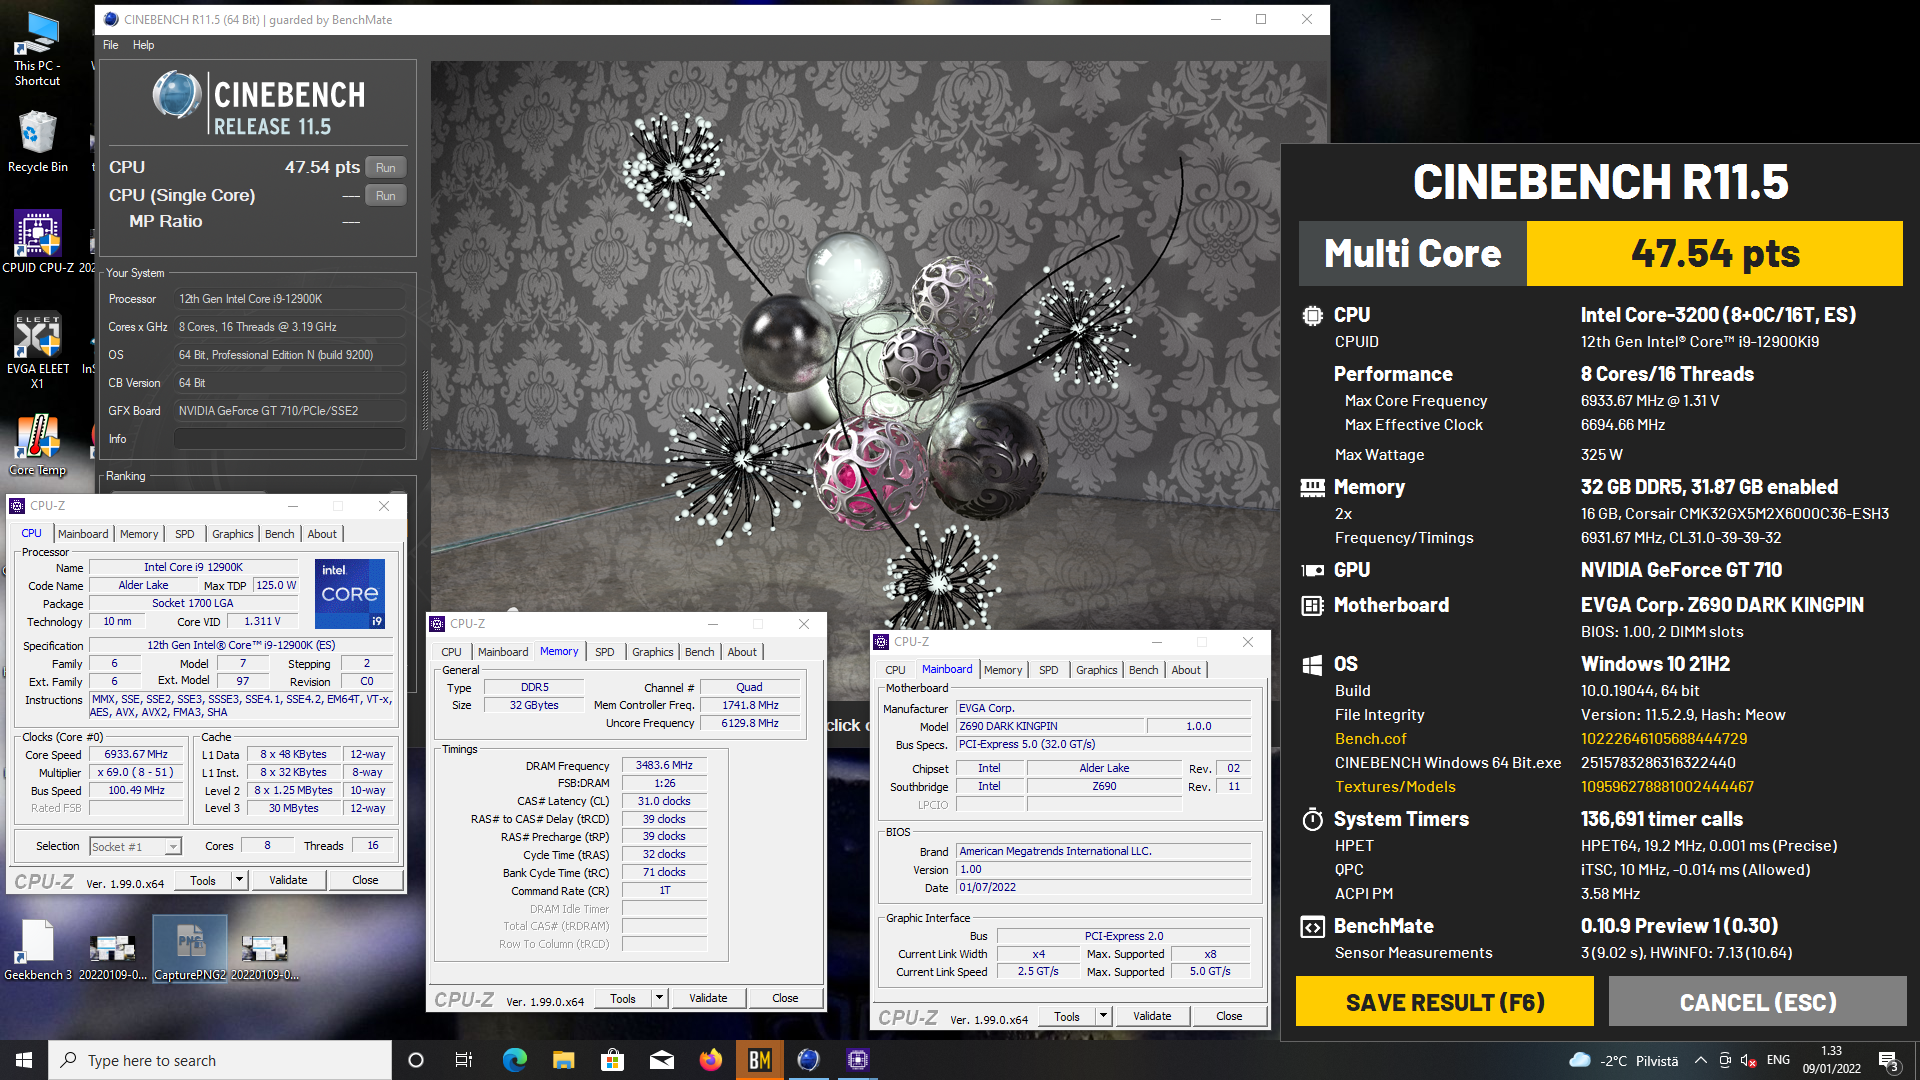Image resolution: width=1920 pixels, height=1080 pixels.
Task: Open Microsoft Store from taskbar
Action: [x=612, y=1060]
